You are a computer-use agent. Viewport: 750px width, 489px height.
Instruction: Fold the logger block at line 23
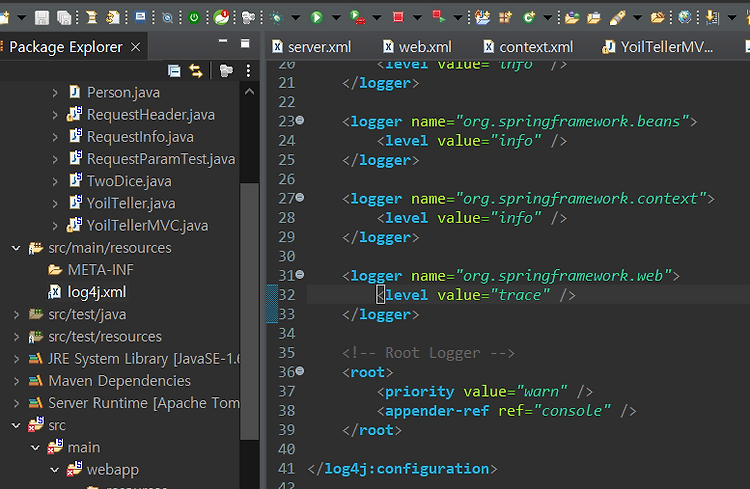click(300, 121)
